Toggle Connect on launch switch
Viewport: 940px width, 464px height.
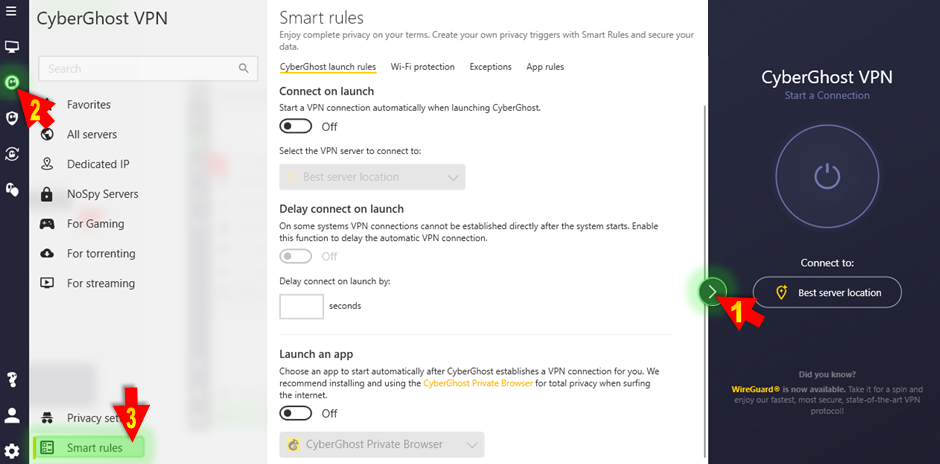pos(296,126)
